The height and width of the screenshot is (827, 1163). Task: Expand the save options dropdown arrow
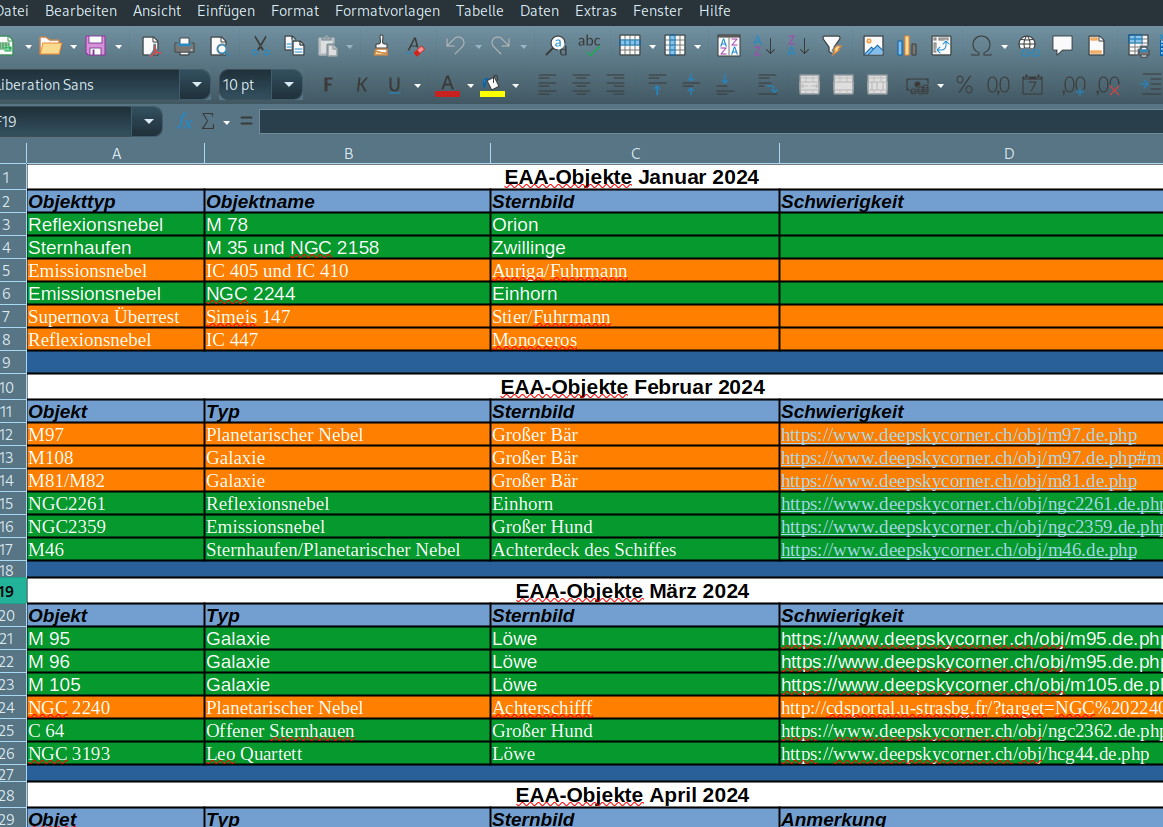[x=119, y=47]
